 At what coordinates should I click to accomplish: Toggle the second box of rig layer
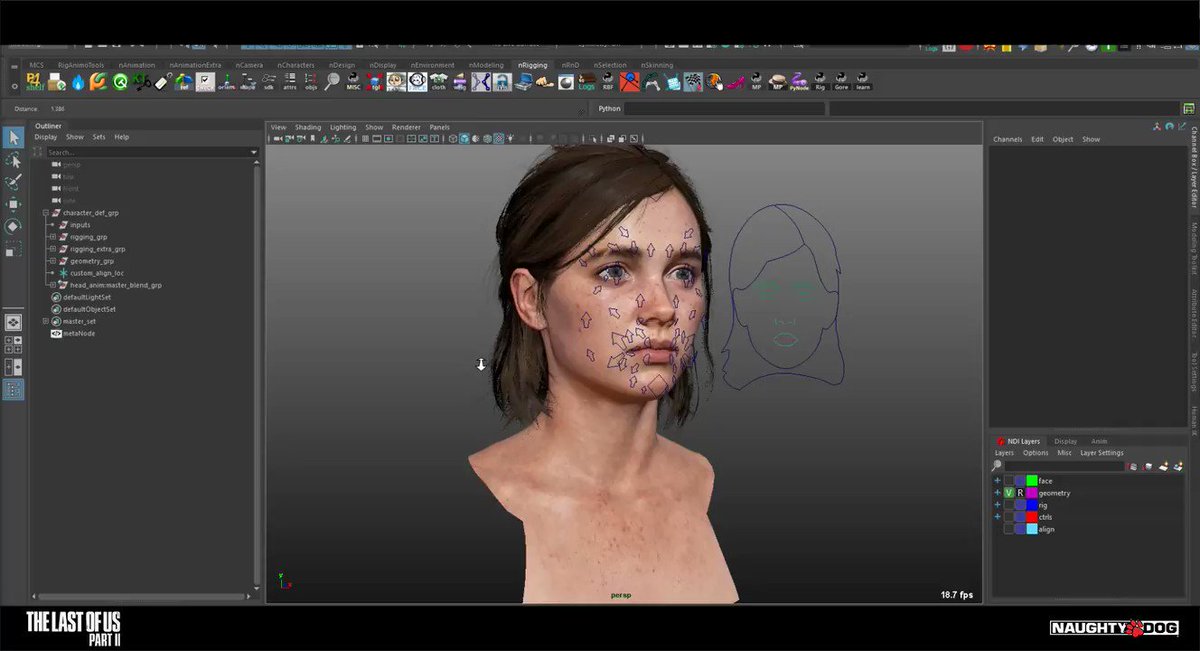[1020, 505]
